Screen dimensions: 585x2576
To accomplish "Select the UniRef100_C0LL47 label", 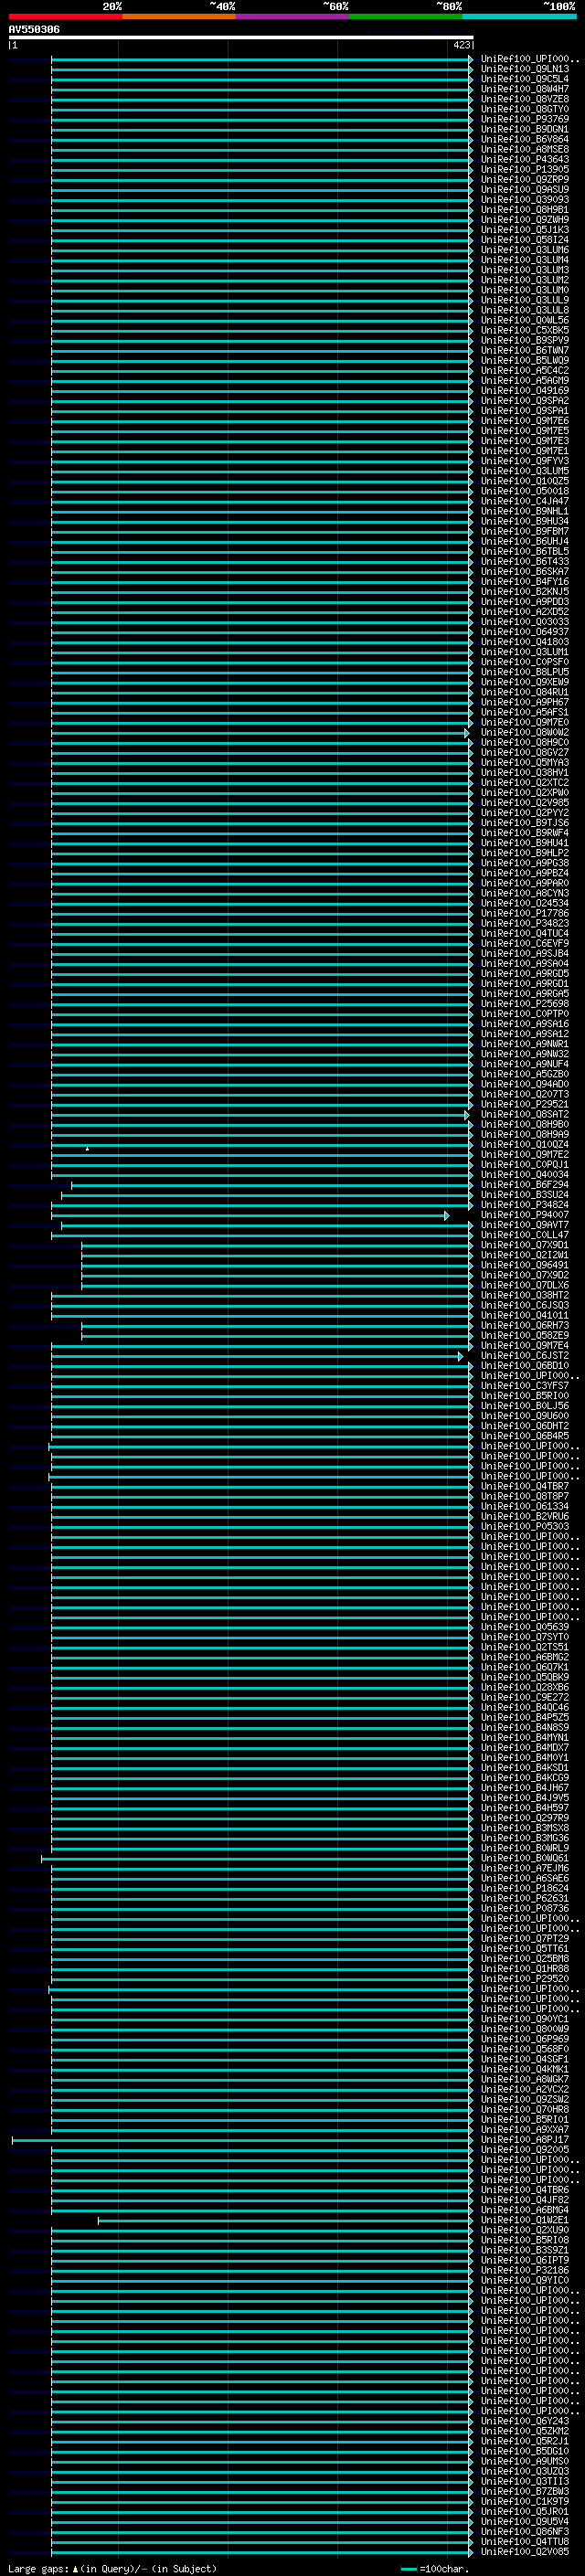I will [x=524, y=1235].
